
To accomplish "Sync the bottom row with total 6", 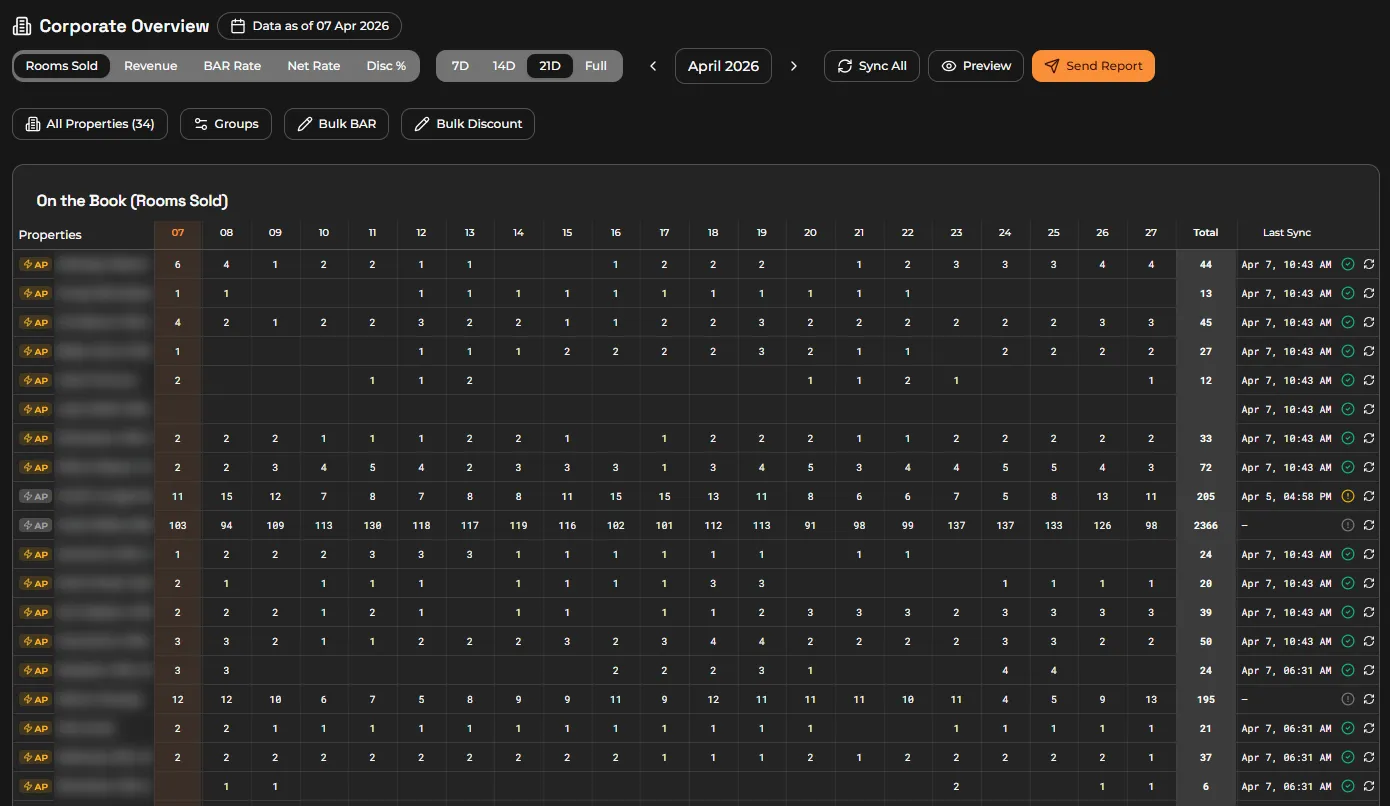I will [x=1368, y=787].
